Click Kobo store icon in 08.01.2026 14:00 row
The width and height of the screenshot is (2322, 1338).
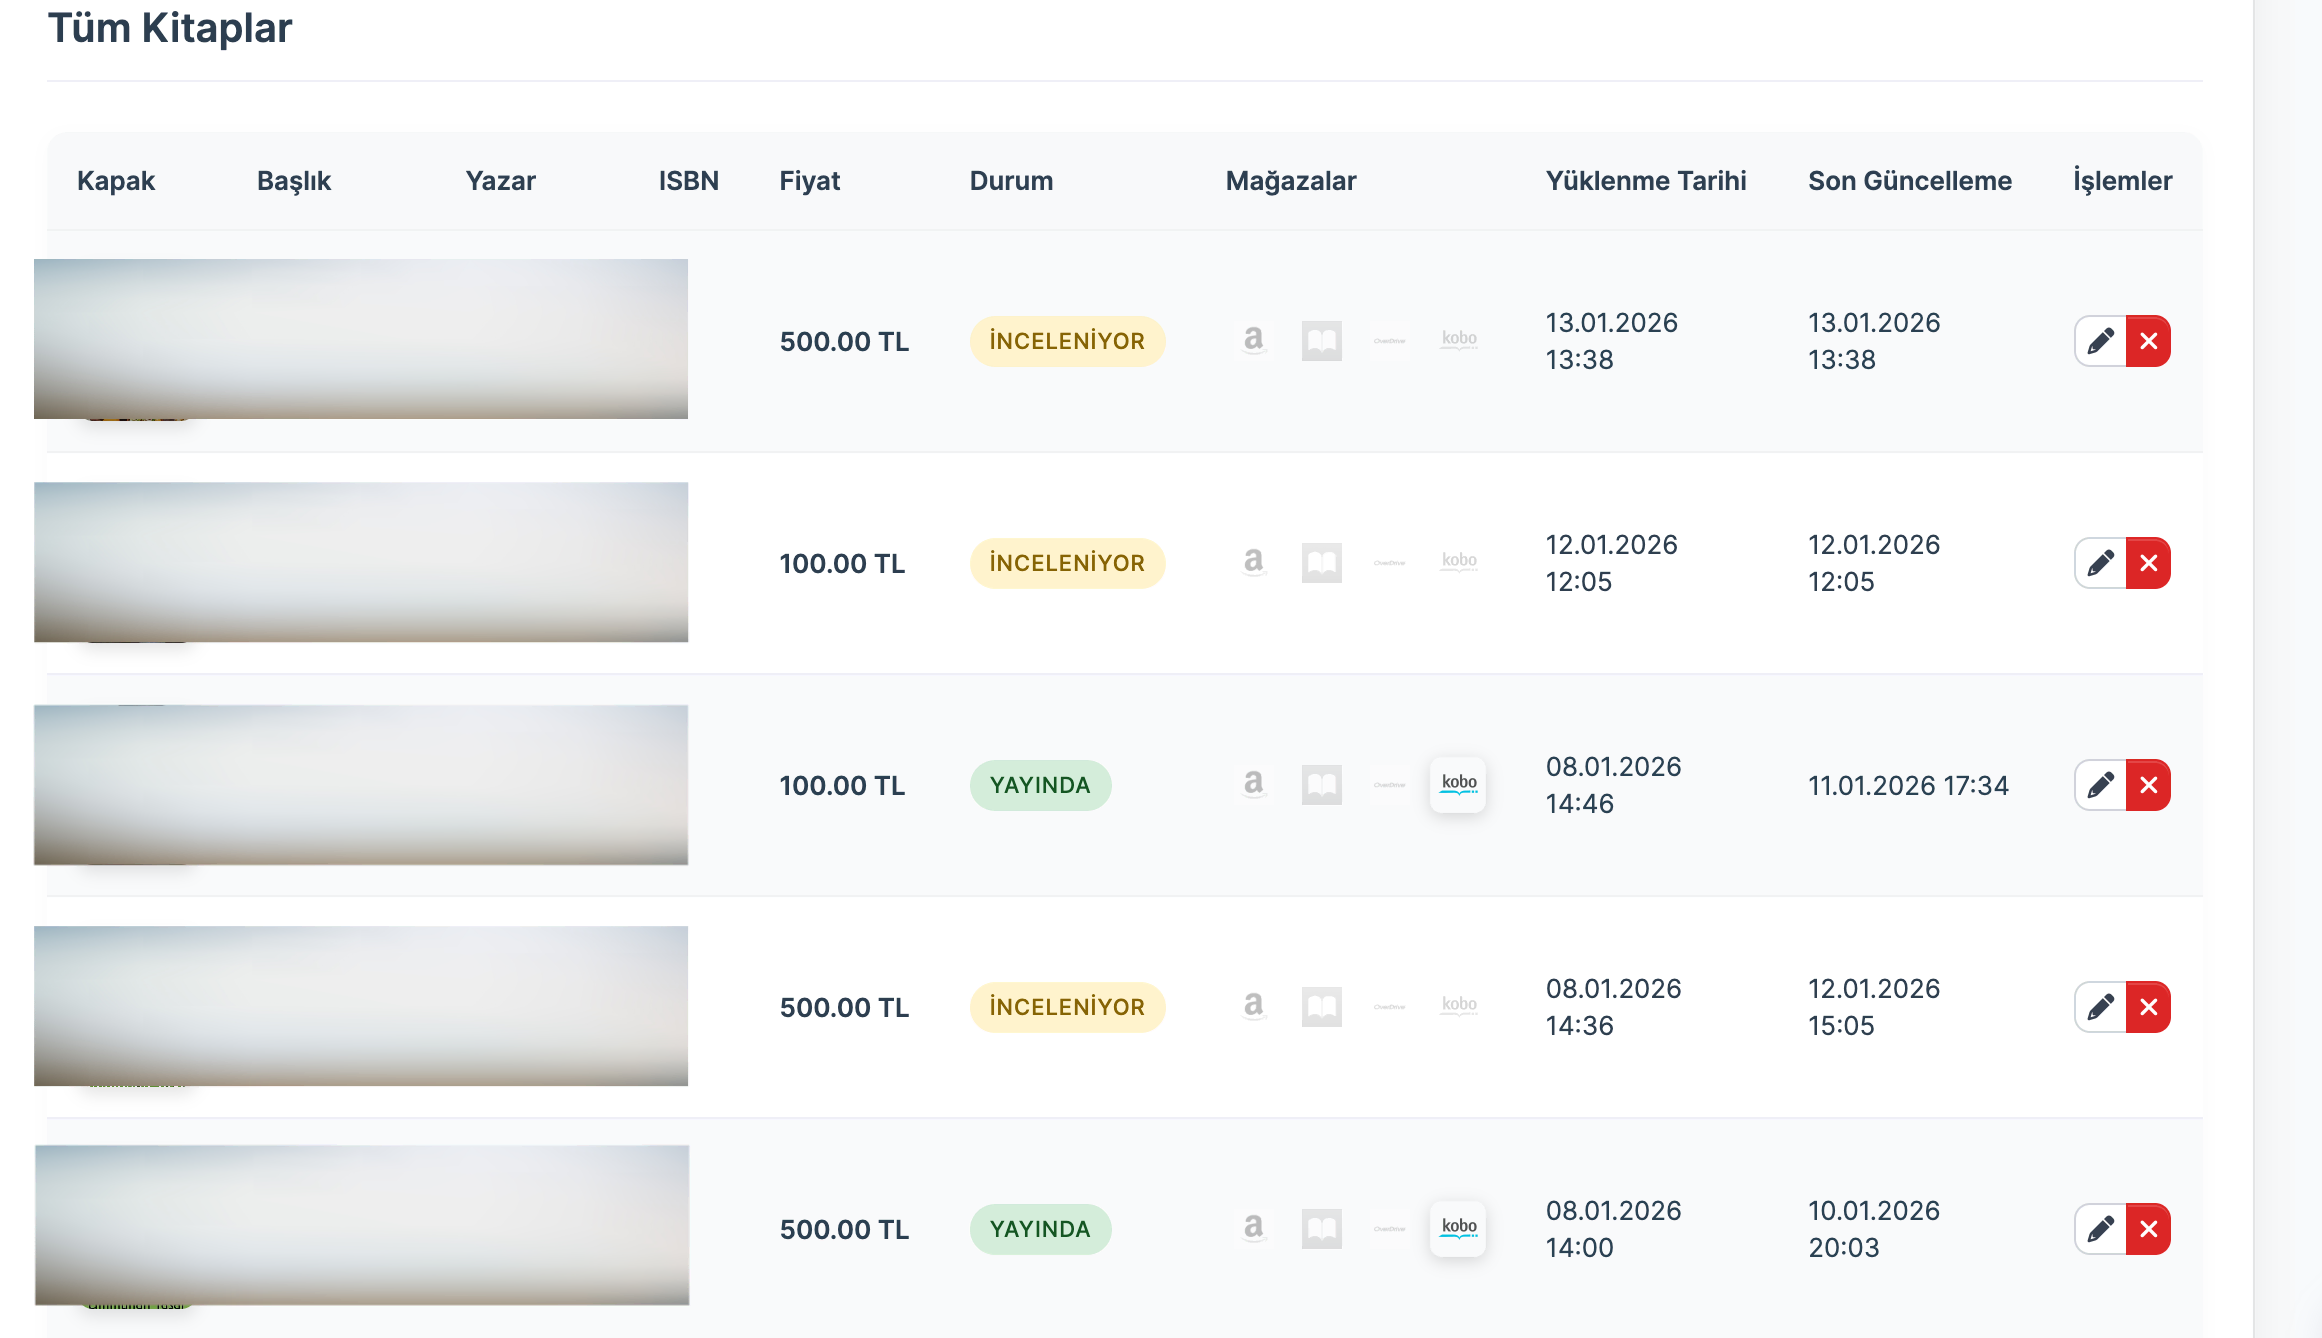pos(1458,1228)
